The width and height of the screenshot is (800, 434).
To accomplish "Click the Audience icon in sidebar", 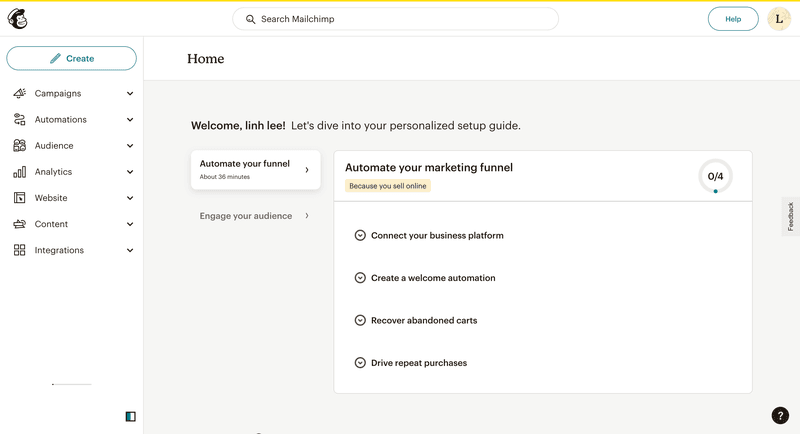I will 20,146.
